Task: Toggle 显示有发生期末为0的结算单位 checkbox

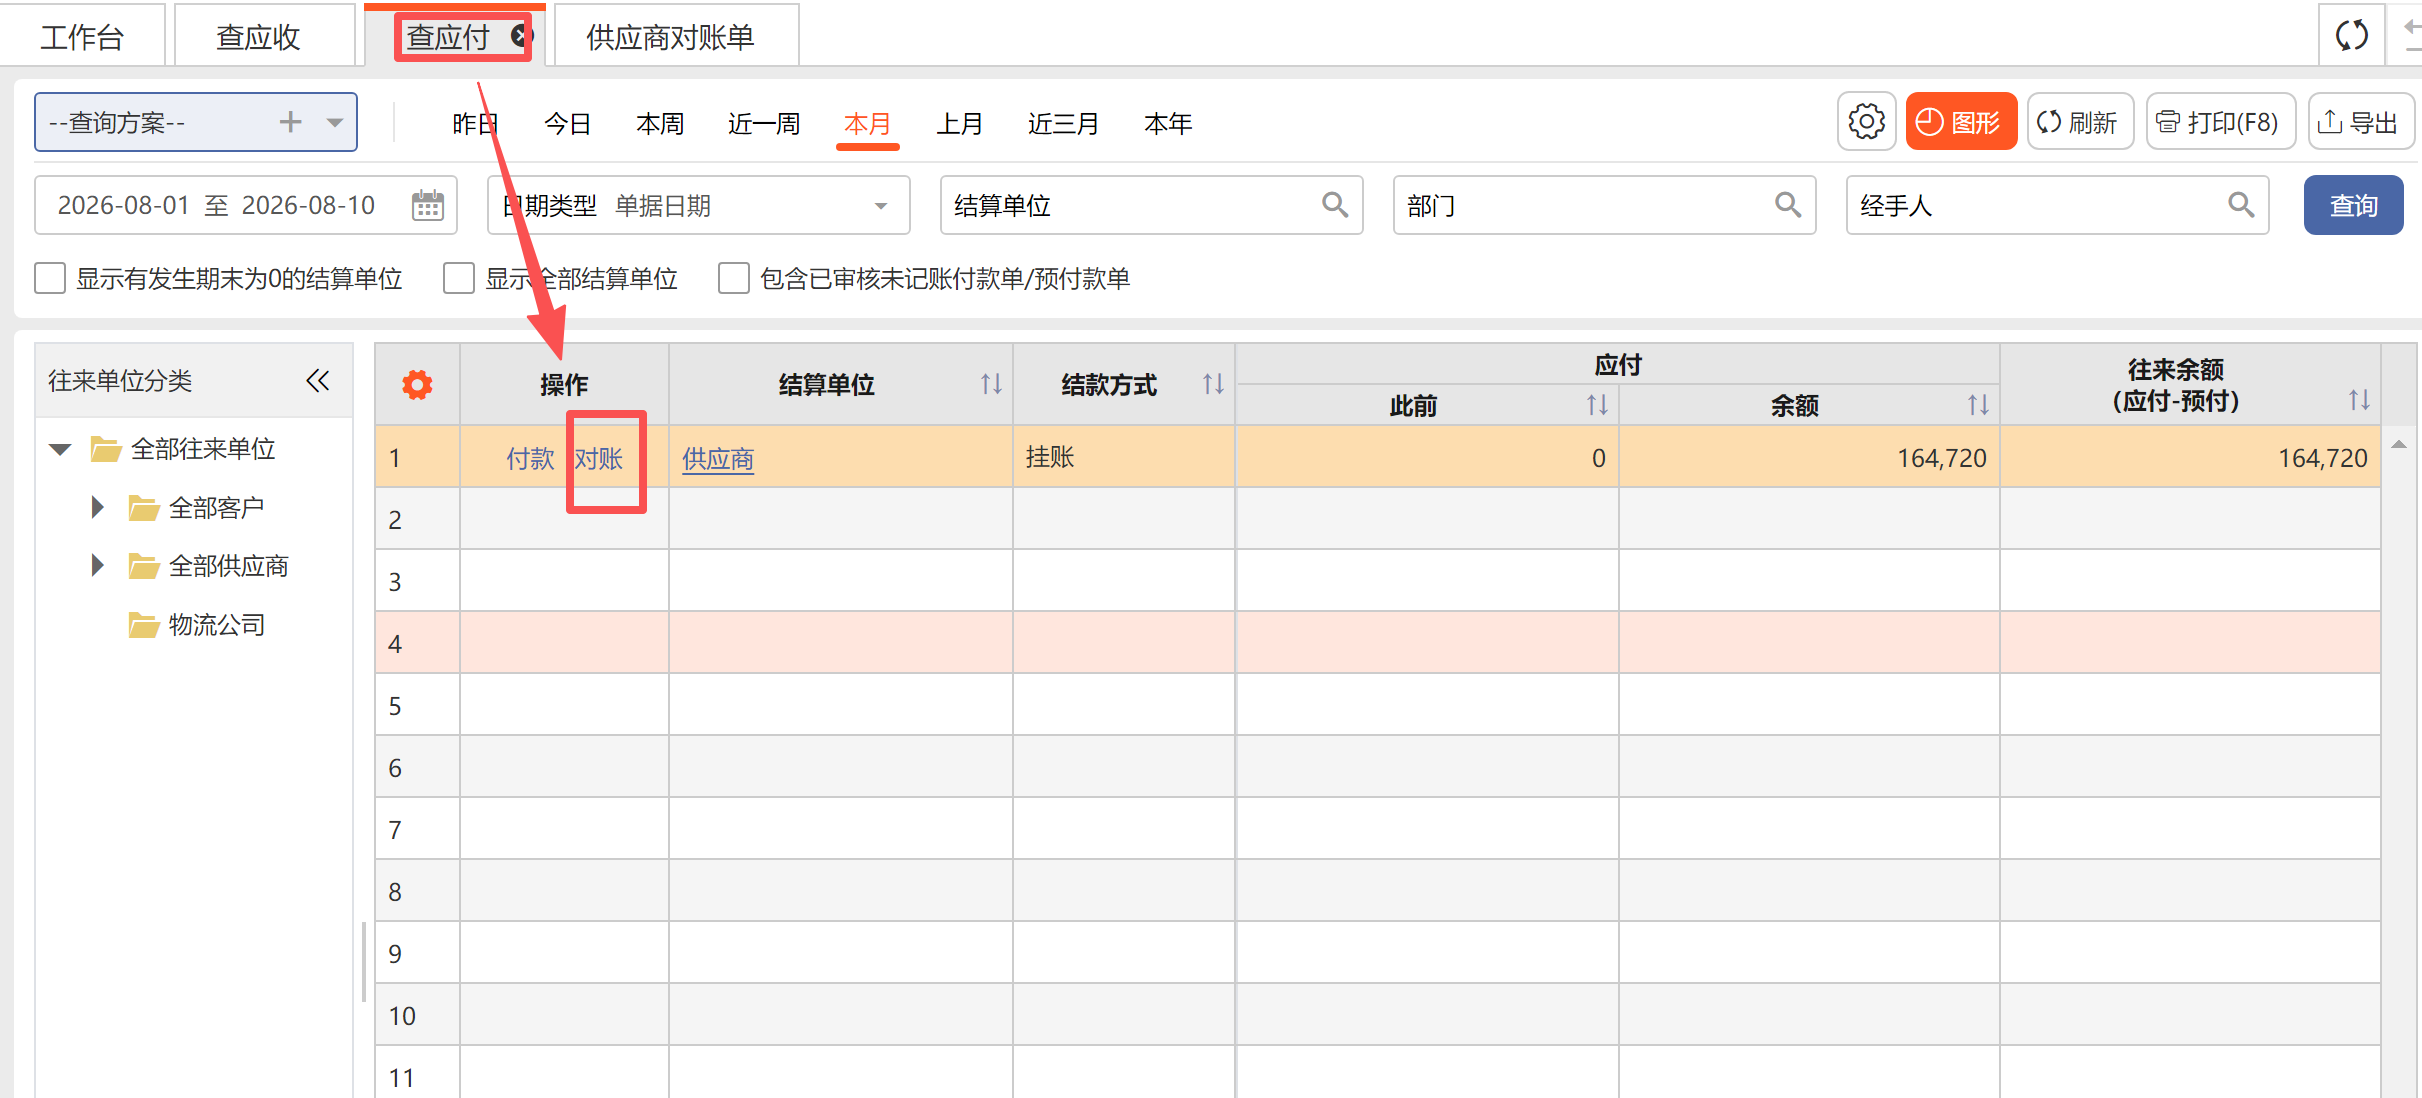Action: (50, 278)
